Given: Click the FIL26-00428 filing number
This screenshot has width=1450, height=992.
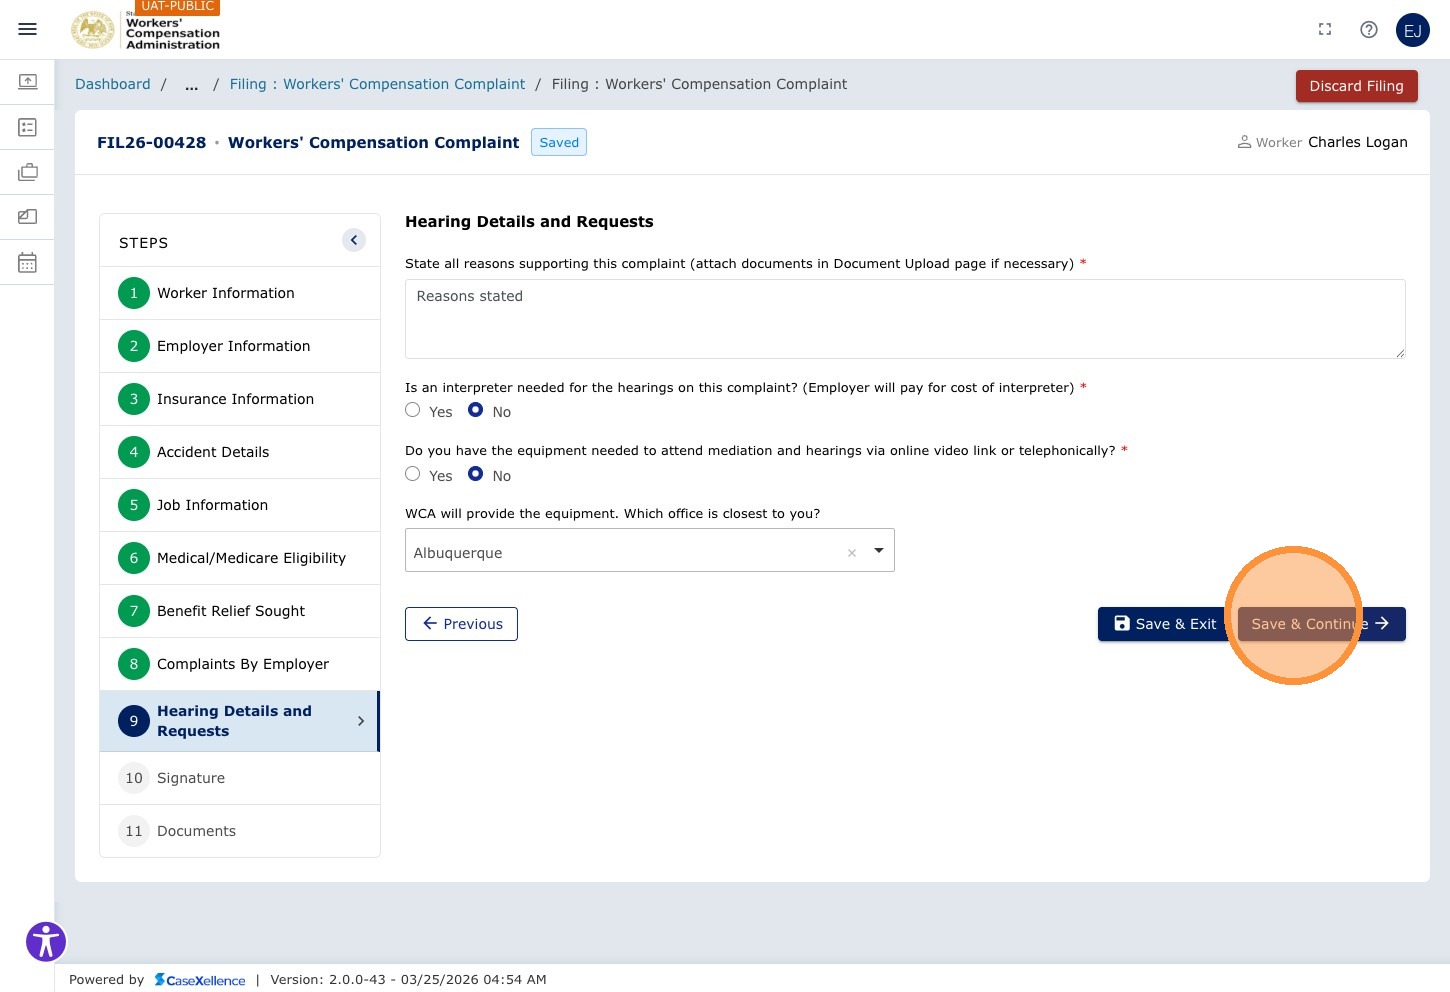Looking at the screenshot, I should click(152, 142).
